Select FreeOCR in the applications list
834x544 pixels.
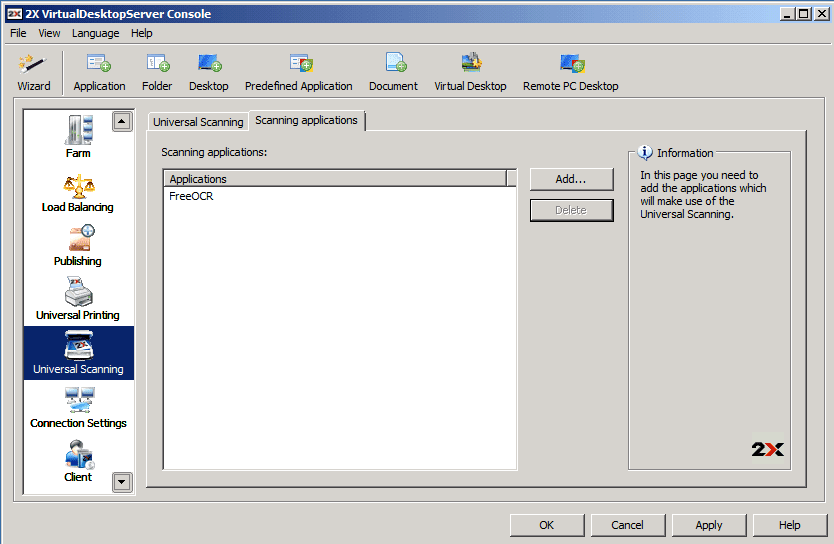(x=191, y=196)
